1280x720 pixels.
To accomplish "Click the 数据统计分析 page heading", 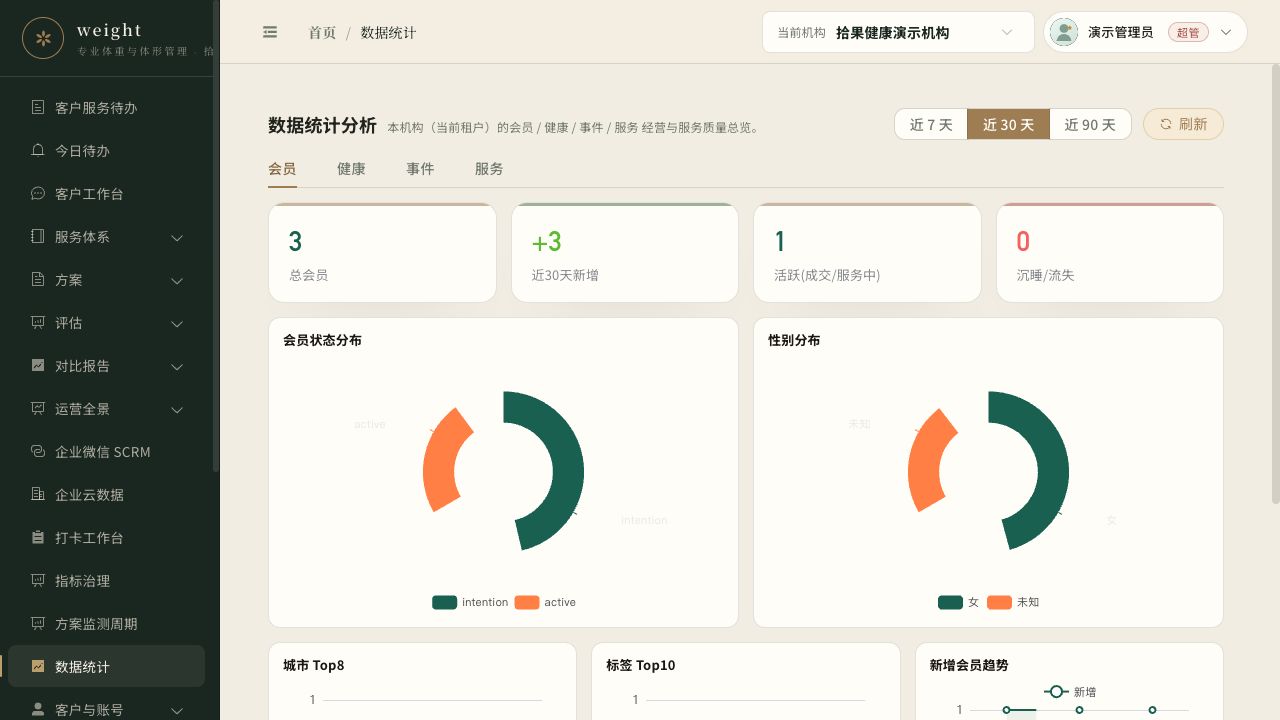I will [322, 125].
